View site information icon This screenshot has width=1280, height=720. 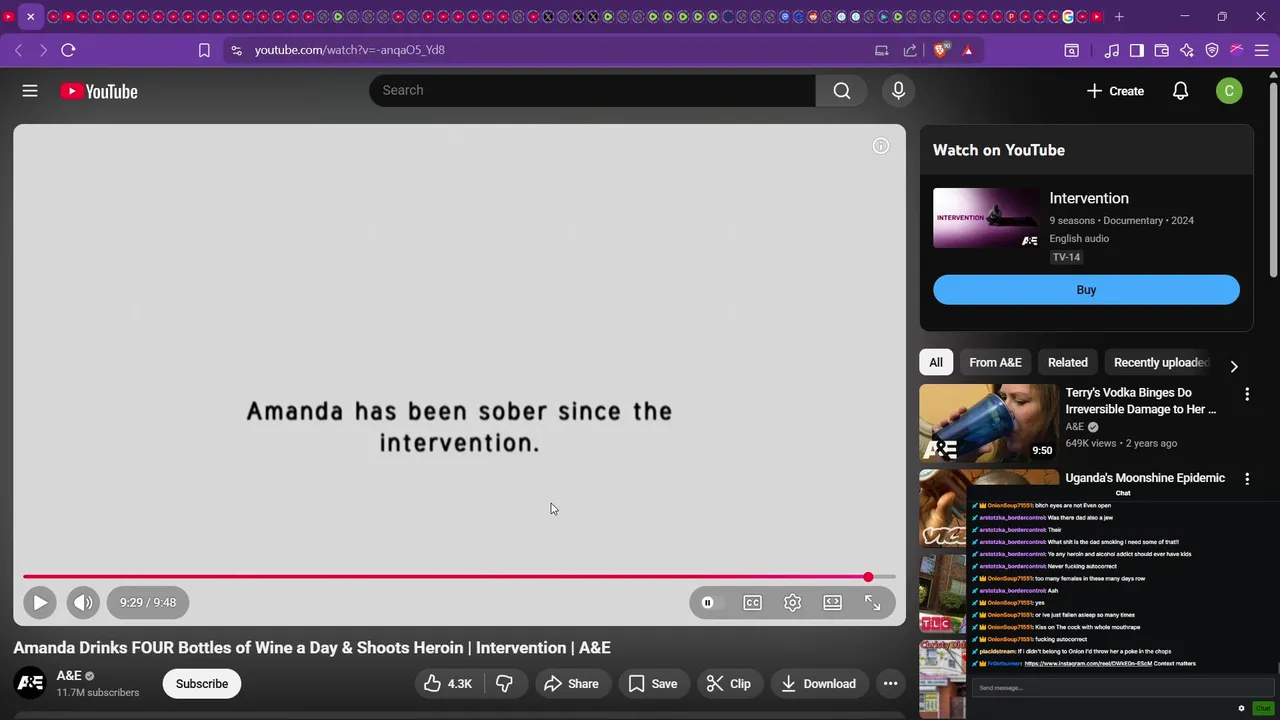[x=236, y=50]
